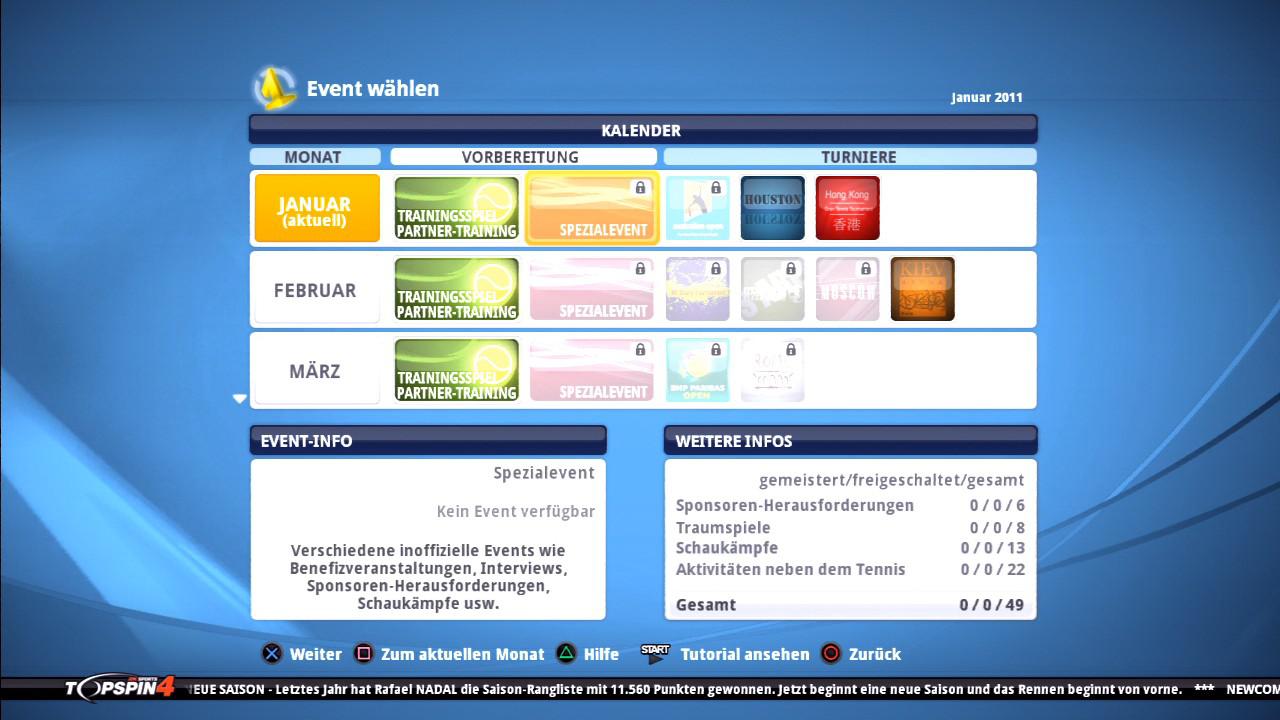
Task: Click the KALENDER title bar
Action: 642,130
